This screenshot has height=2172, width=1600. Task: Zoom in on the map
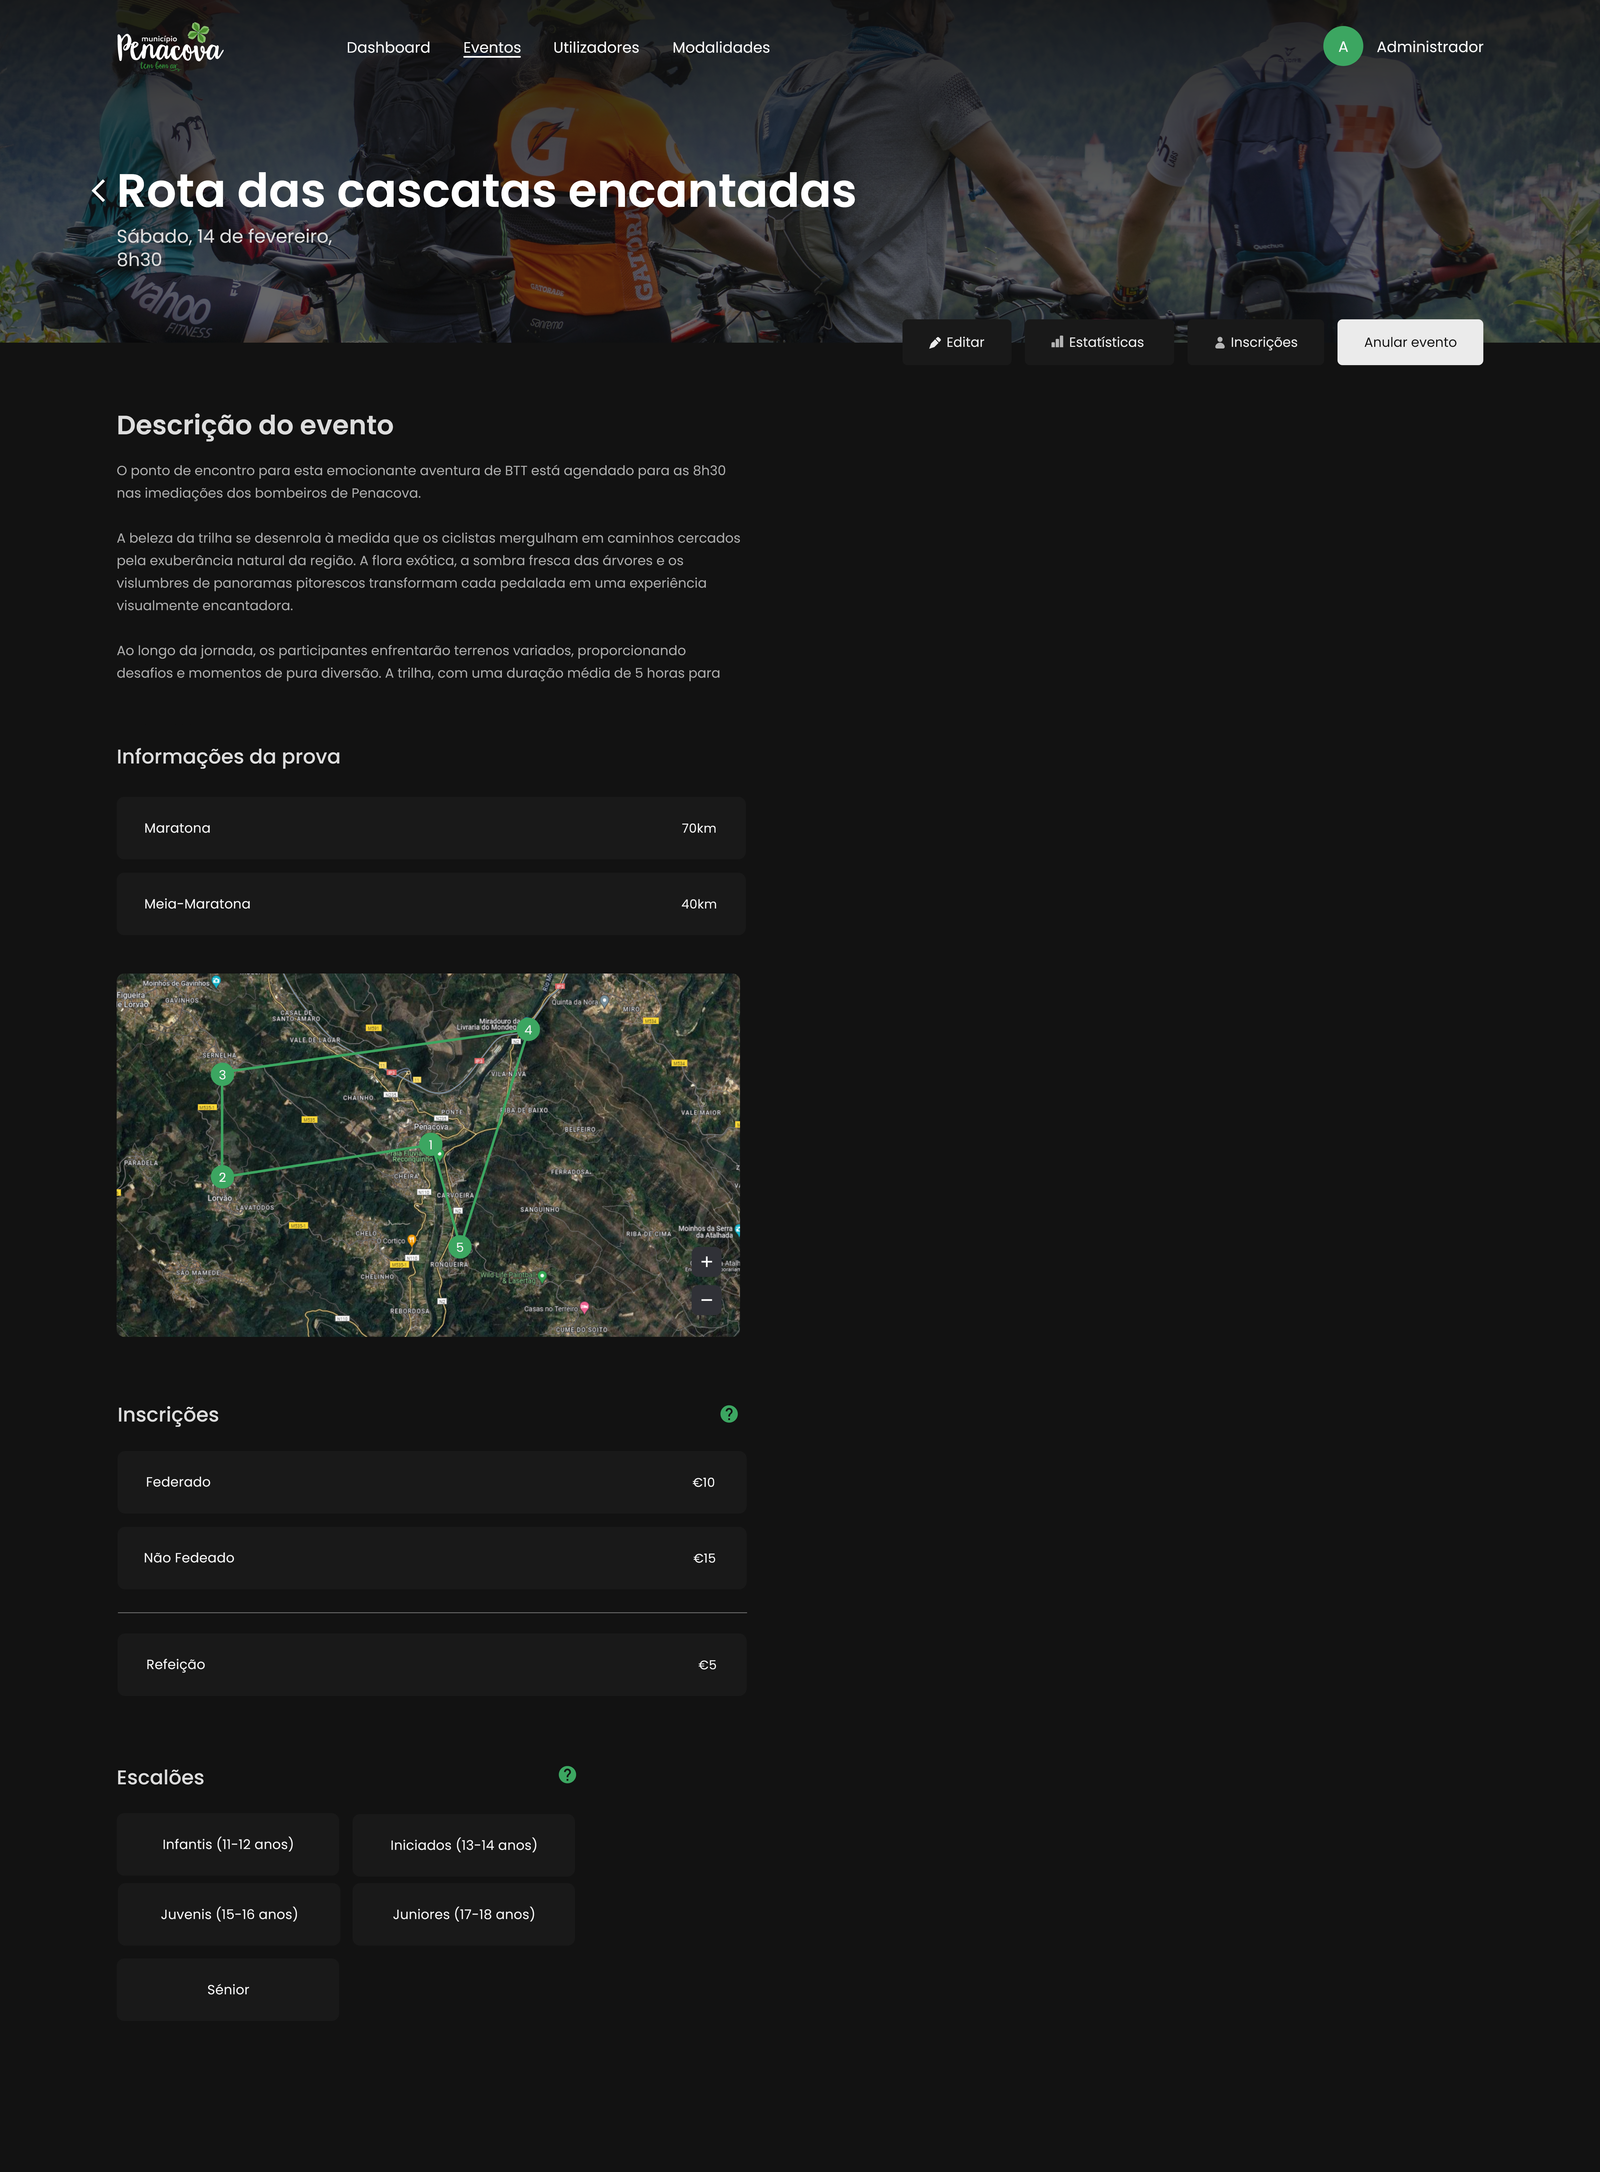[706, 1262]
